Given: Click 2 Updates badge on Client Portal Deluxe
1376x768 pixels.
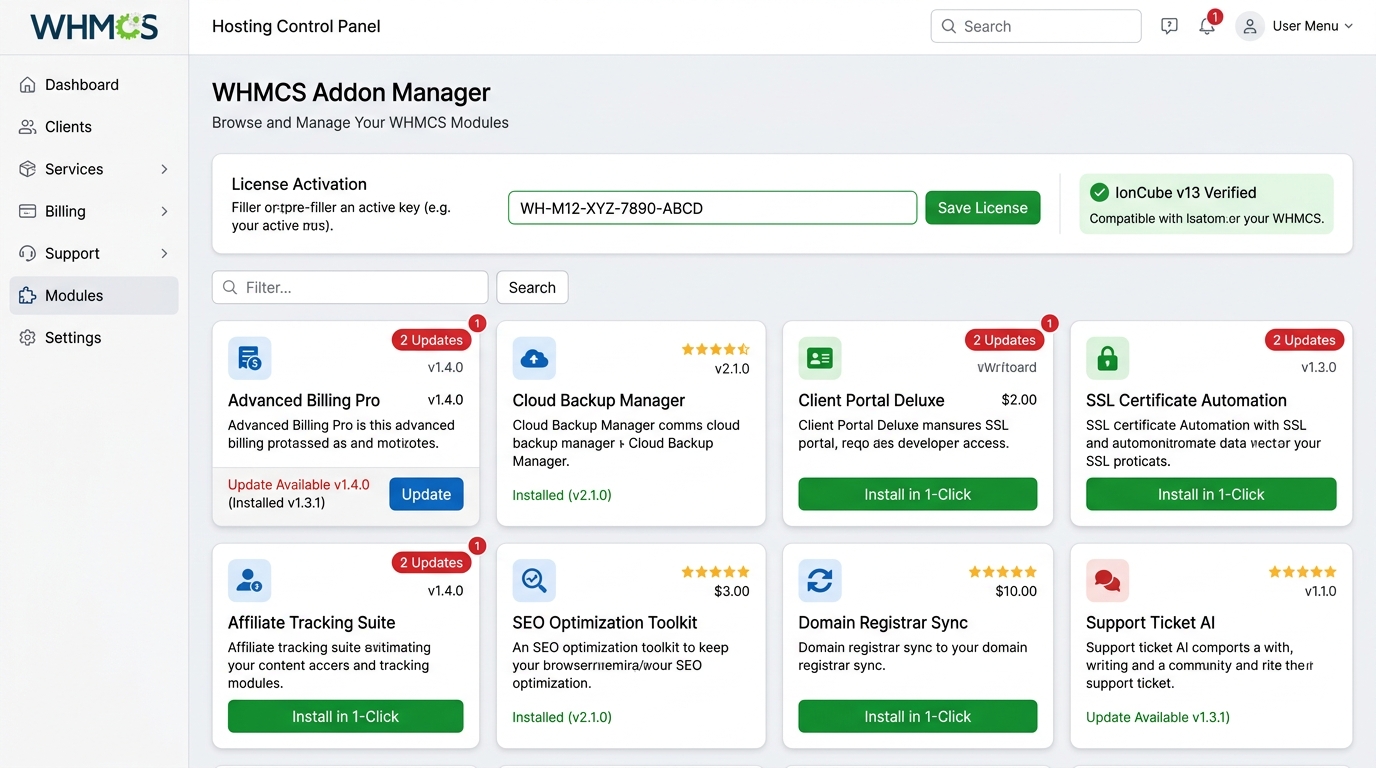Looking at the screenshot, I should tap(1004, 340).
